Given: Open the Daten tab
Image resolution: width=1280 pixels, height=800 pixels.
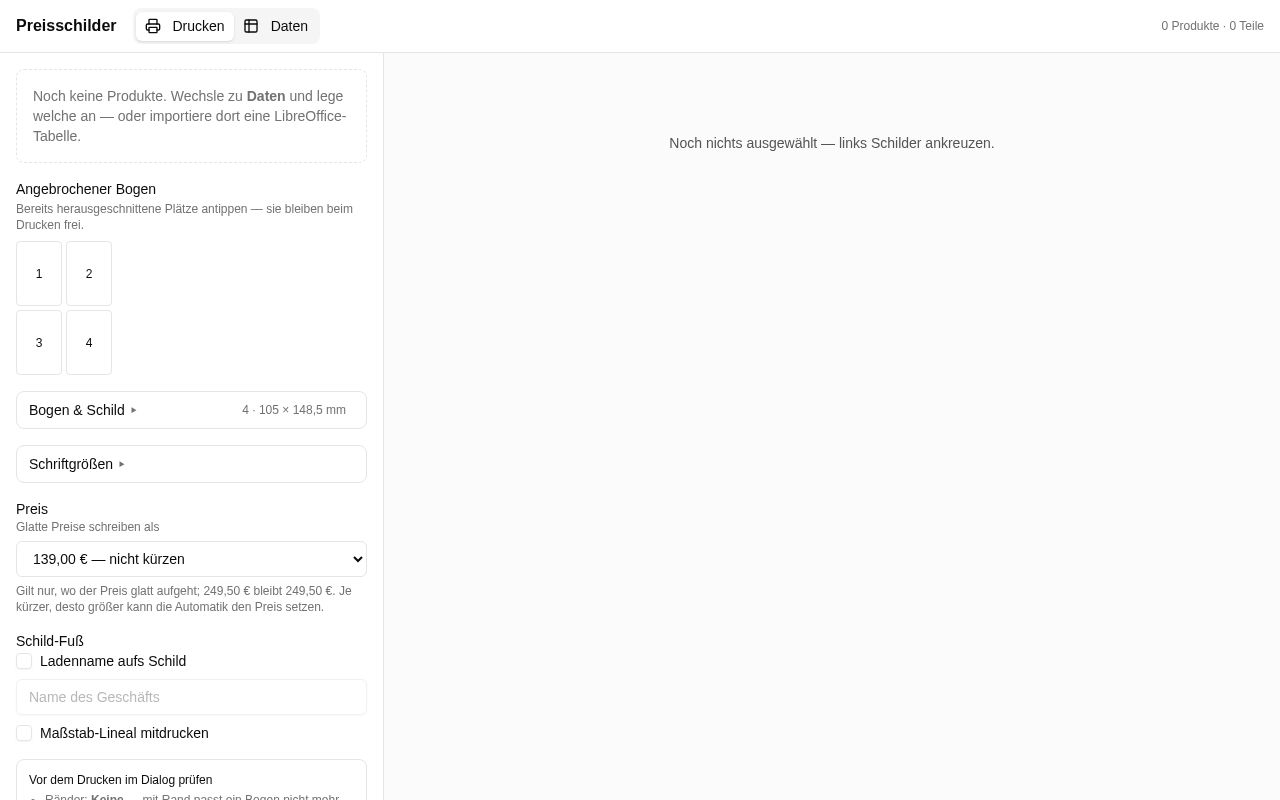Looking at the screenshot, I should point(276,26).
